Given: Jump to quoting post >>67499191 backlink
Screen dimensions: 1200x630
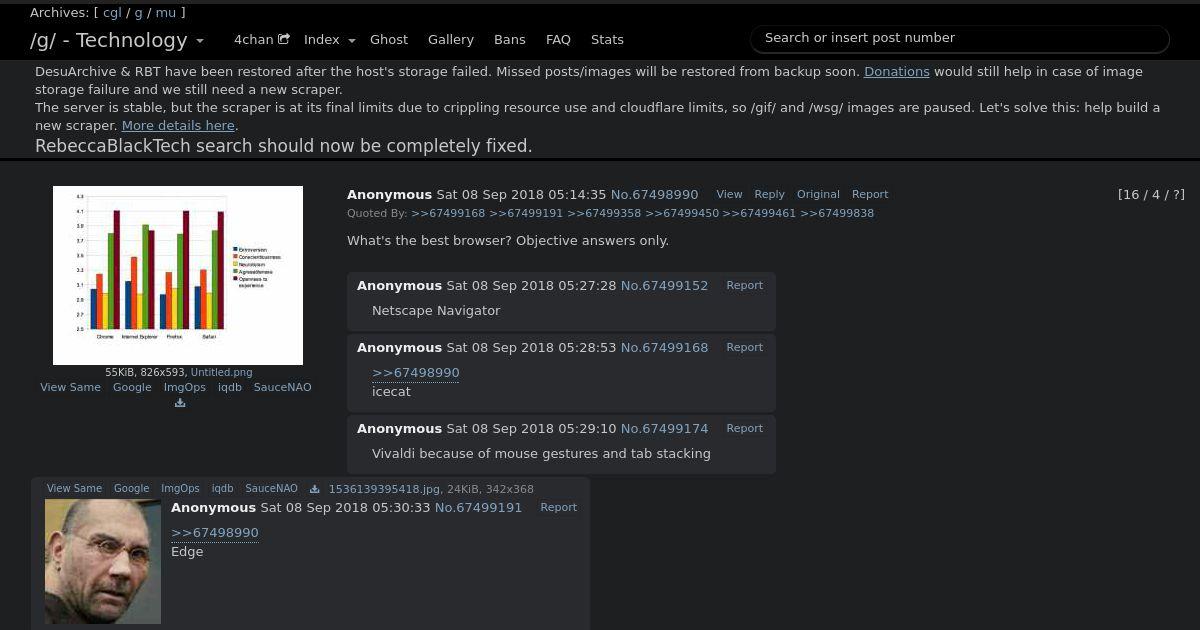Looking at the screenshot, I should click(x=526, y=214).
